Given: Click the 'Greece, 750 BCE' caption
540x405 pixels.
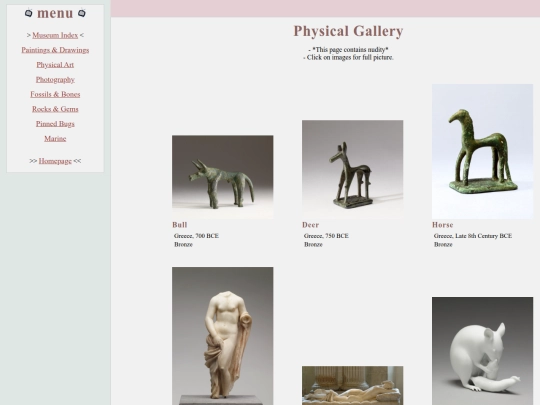Looking at the screenshot, I should pyautogui.click(x=326, y=236).
